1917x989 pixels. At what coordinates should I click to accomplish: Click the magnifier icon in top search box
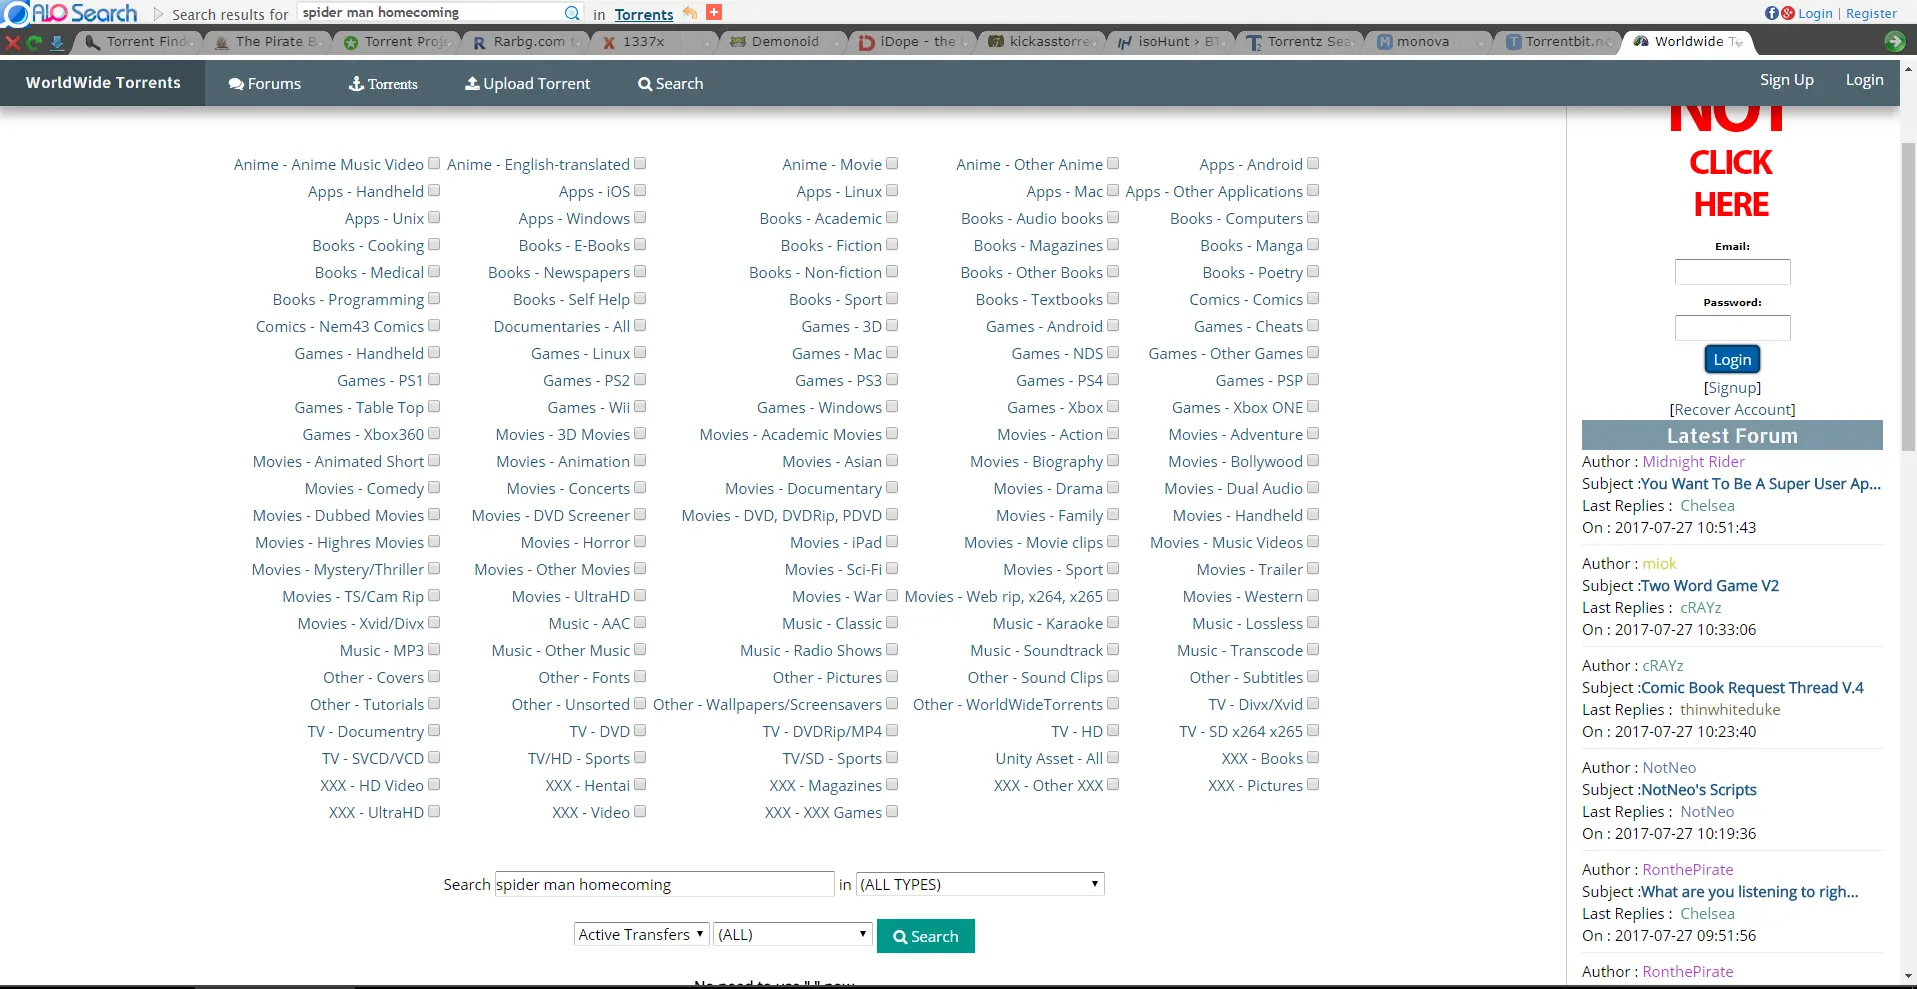pyautogui.click(x=572, y=13)
